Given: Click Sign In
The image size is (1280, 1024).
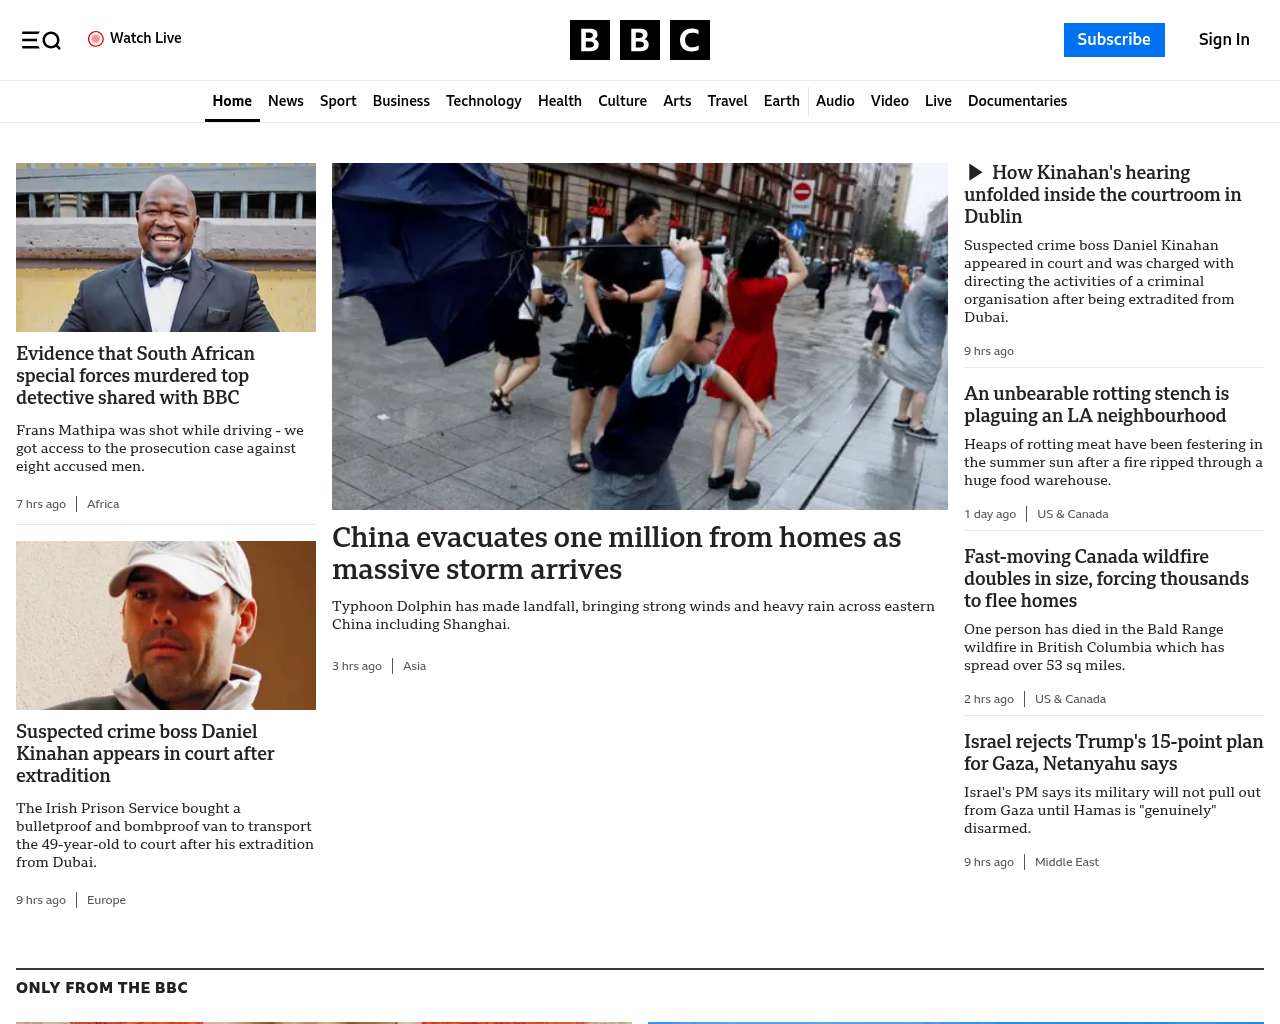Looking at the screenshot, I should 1224,40.
